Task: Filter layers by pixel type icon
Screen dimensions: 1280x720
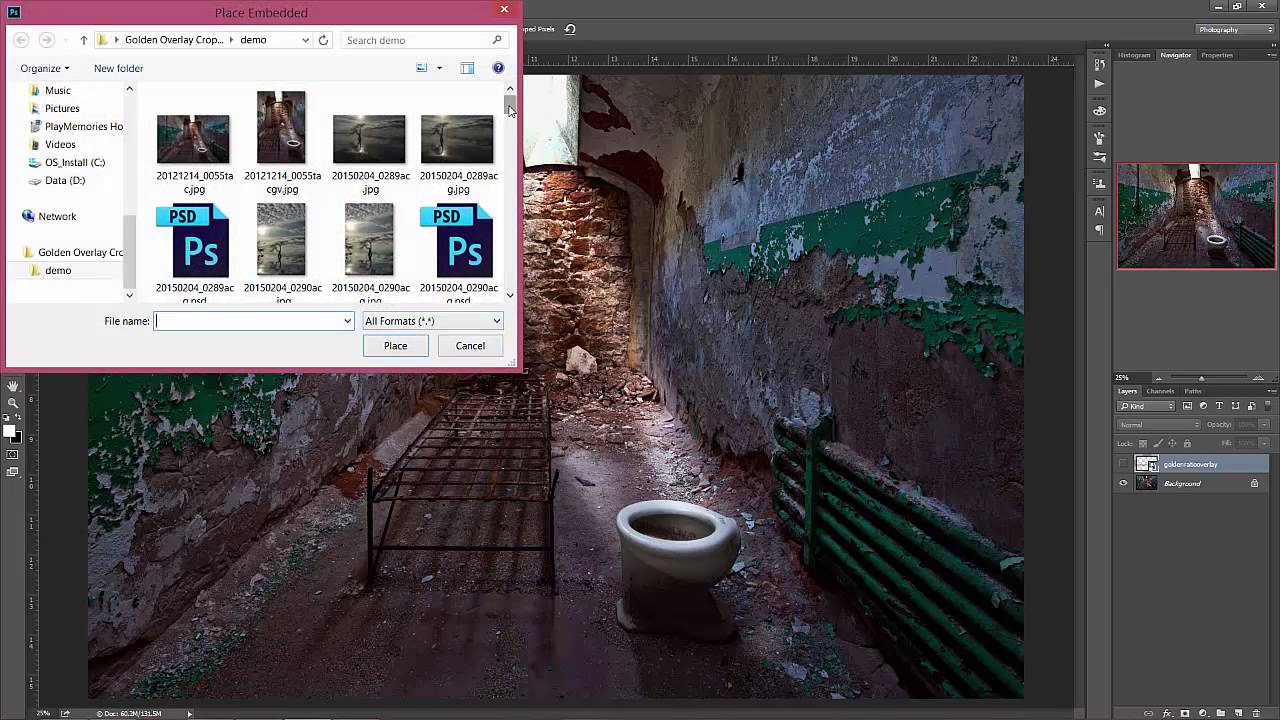Action: point(1187,406)
